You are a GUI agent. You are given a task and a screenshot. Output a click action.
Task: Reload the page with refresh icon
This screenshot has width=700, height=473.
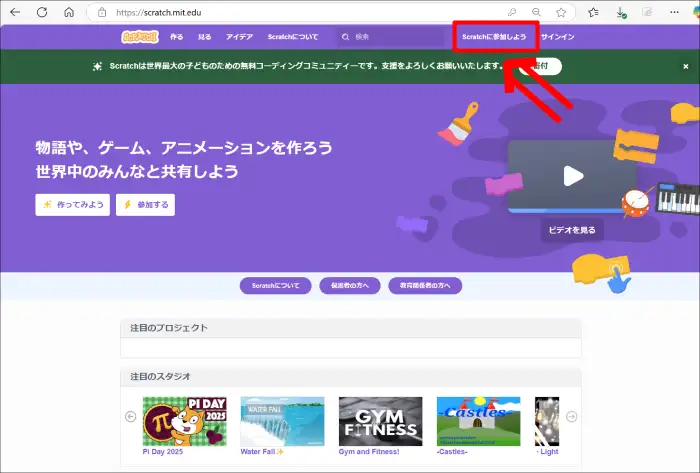42,12
